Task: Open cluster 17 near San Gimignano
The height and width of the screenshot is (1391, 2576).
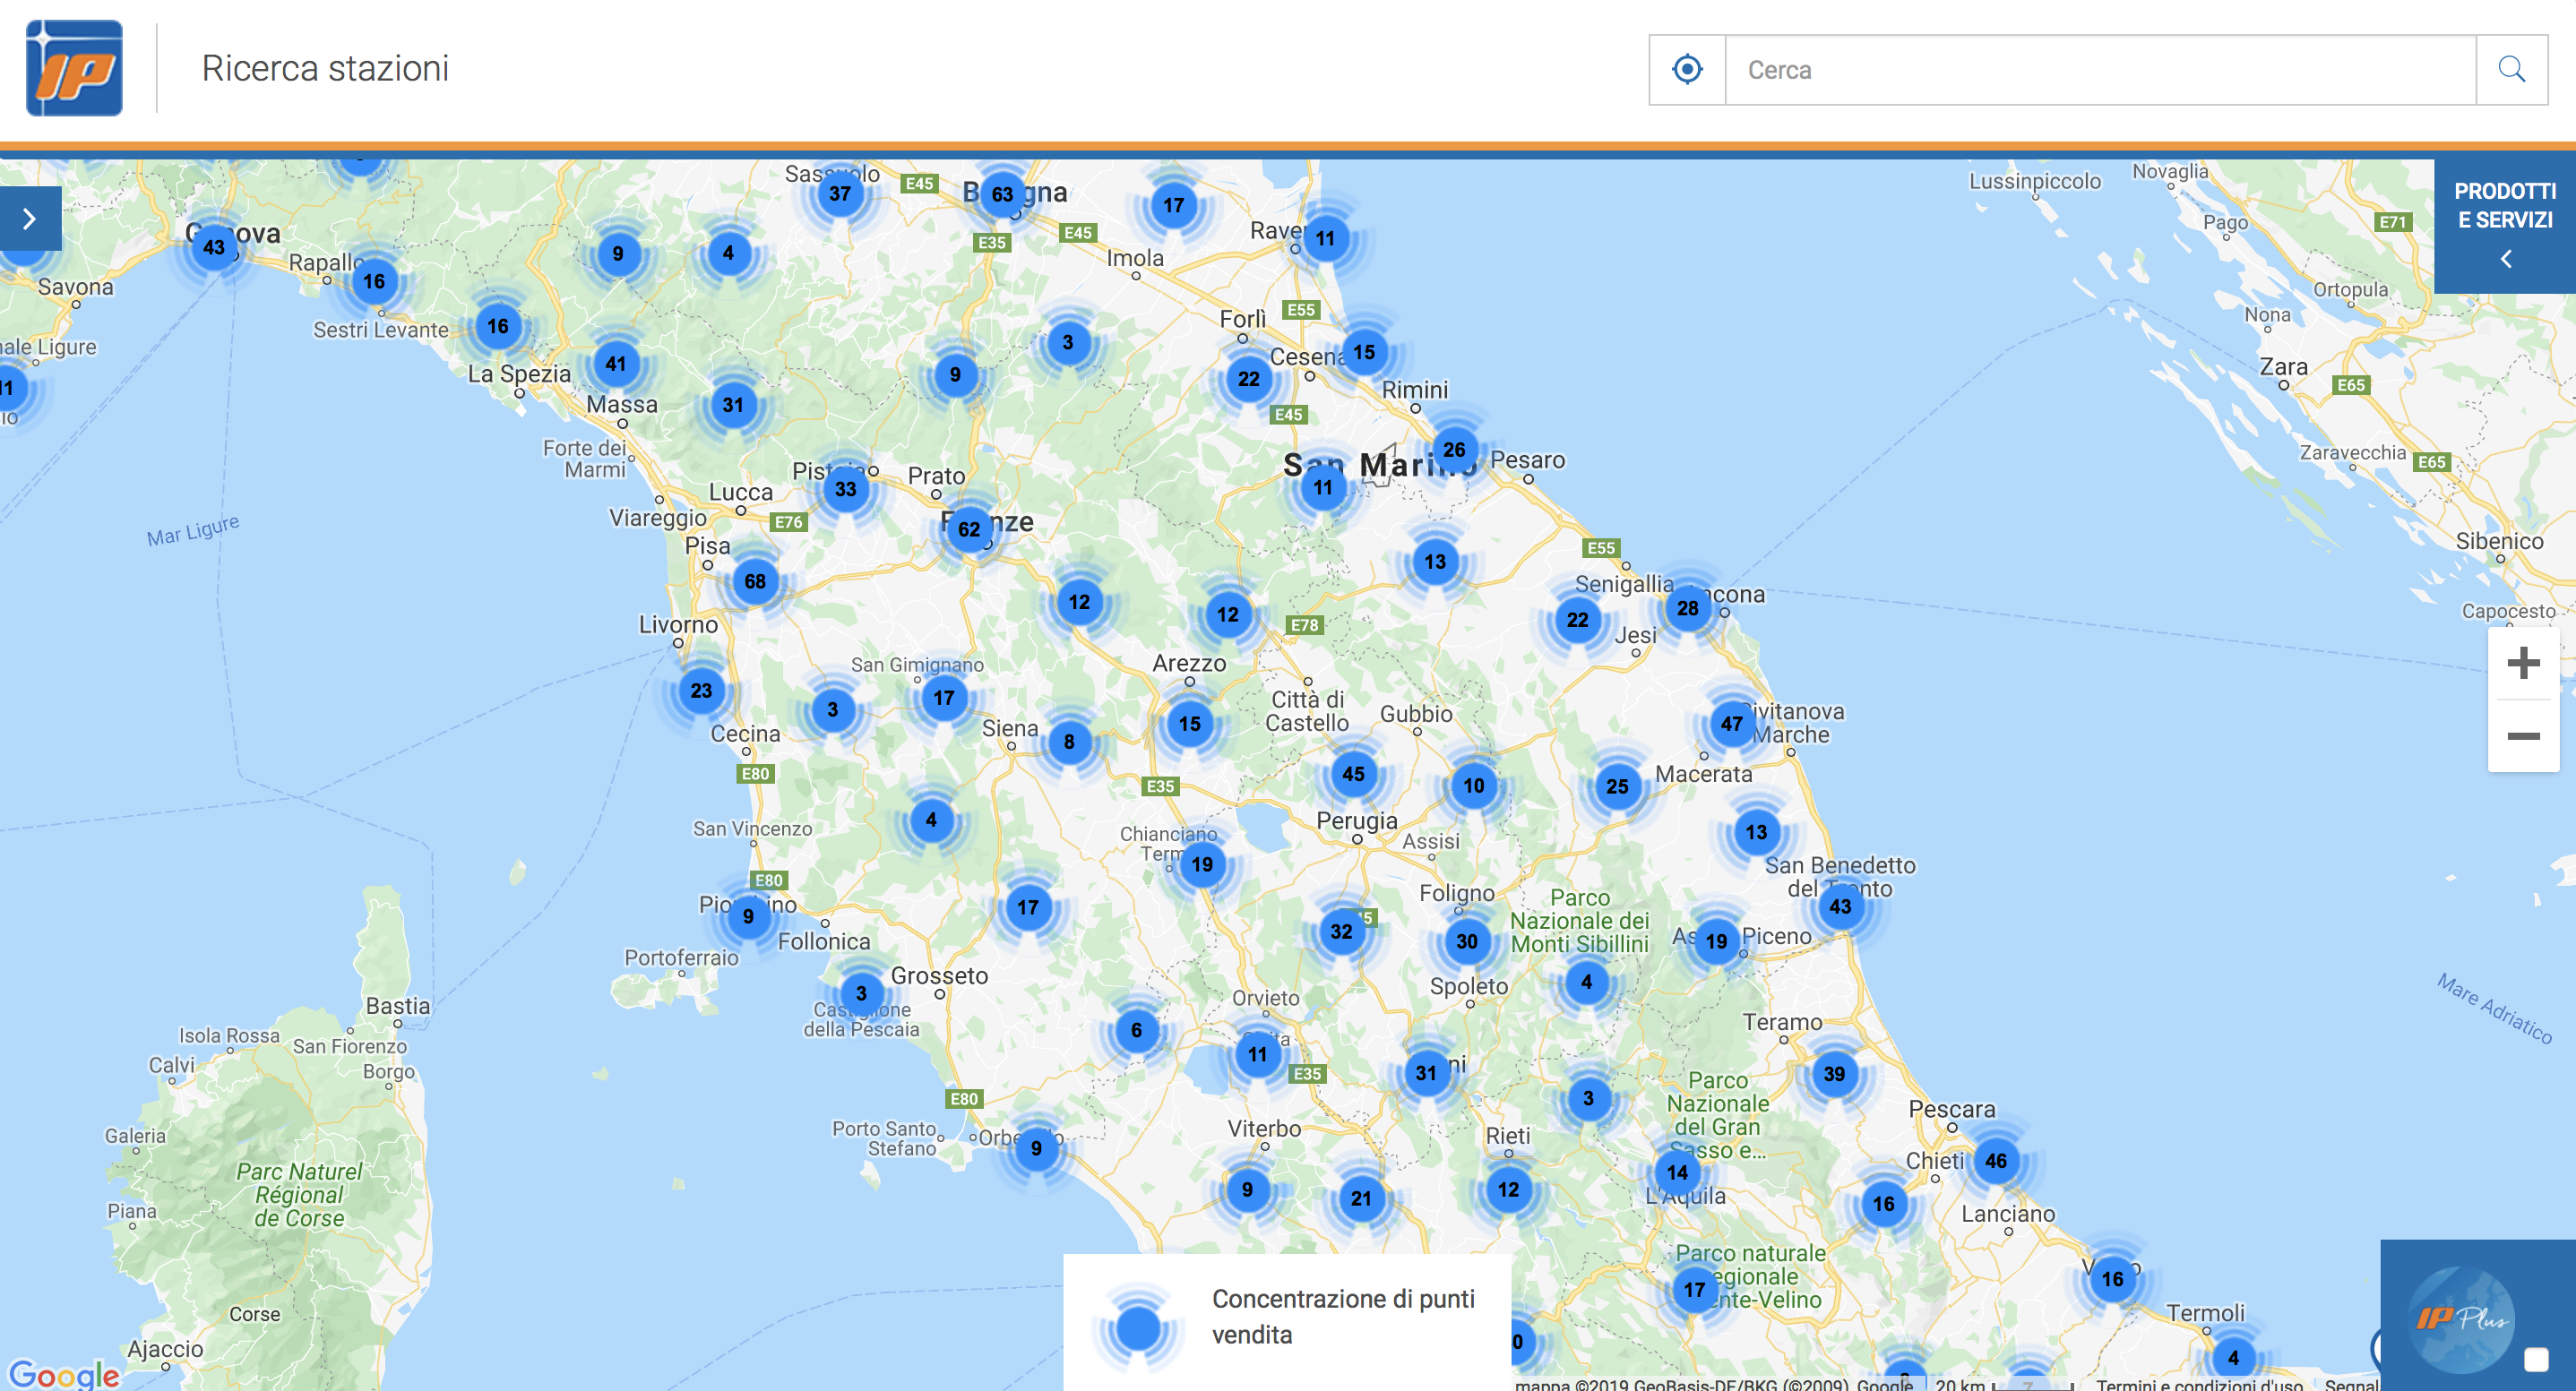Action: tap(944, 698)
